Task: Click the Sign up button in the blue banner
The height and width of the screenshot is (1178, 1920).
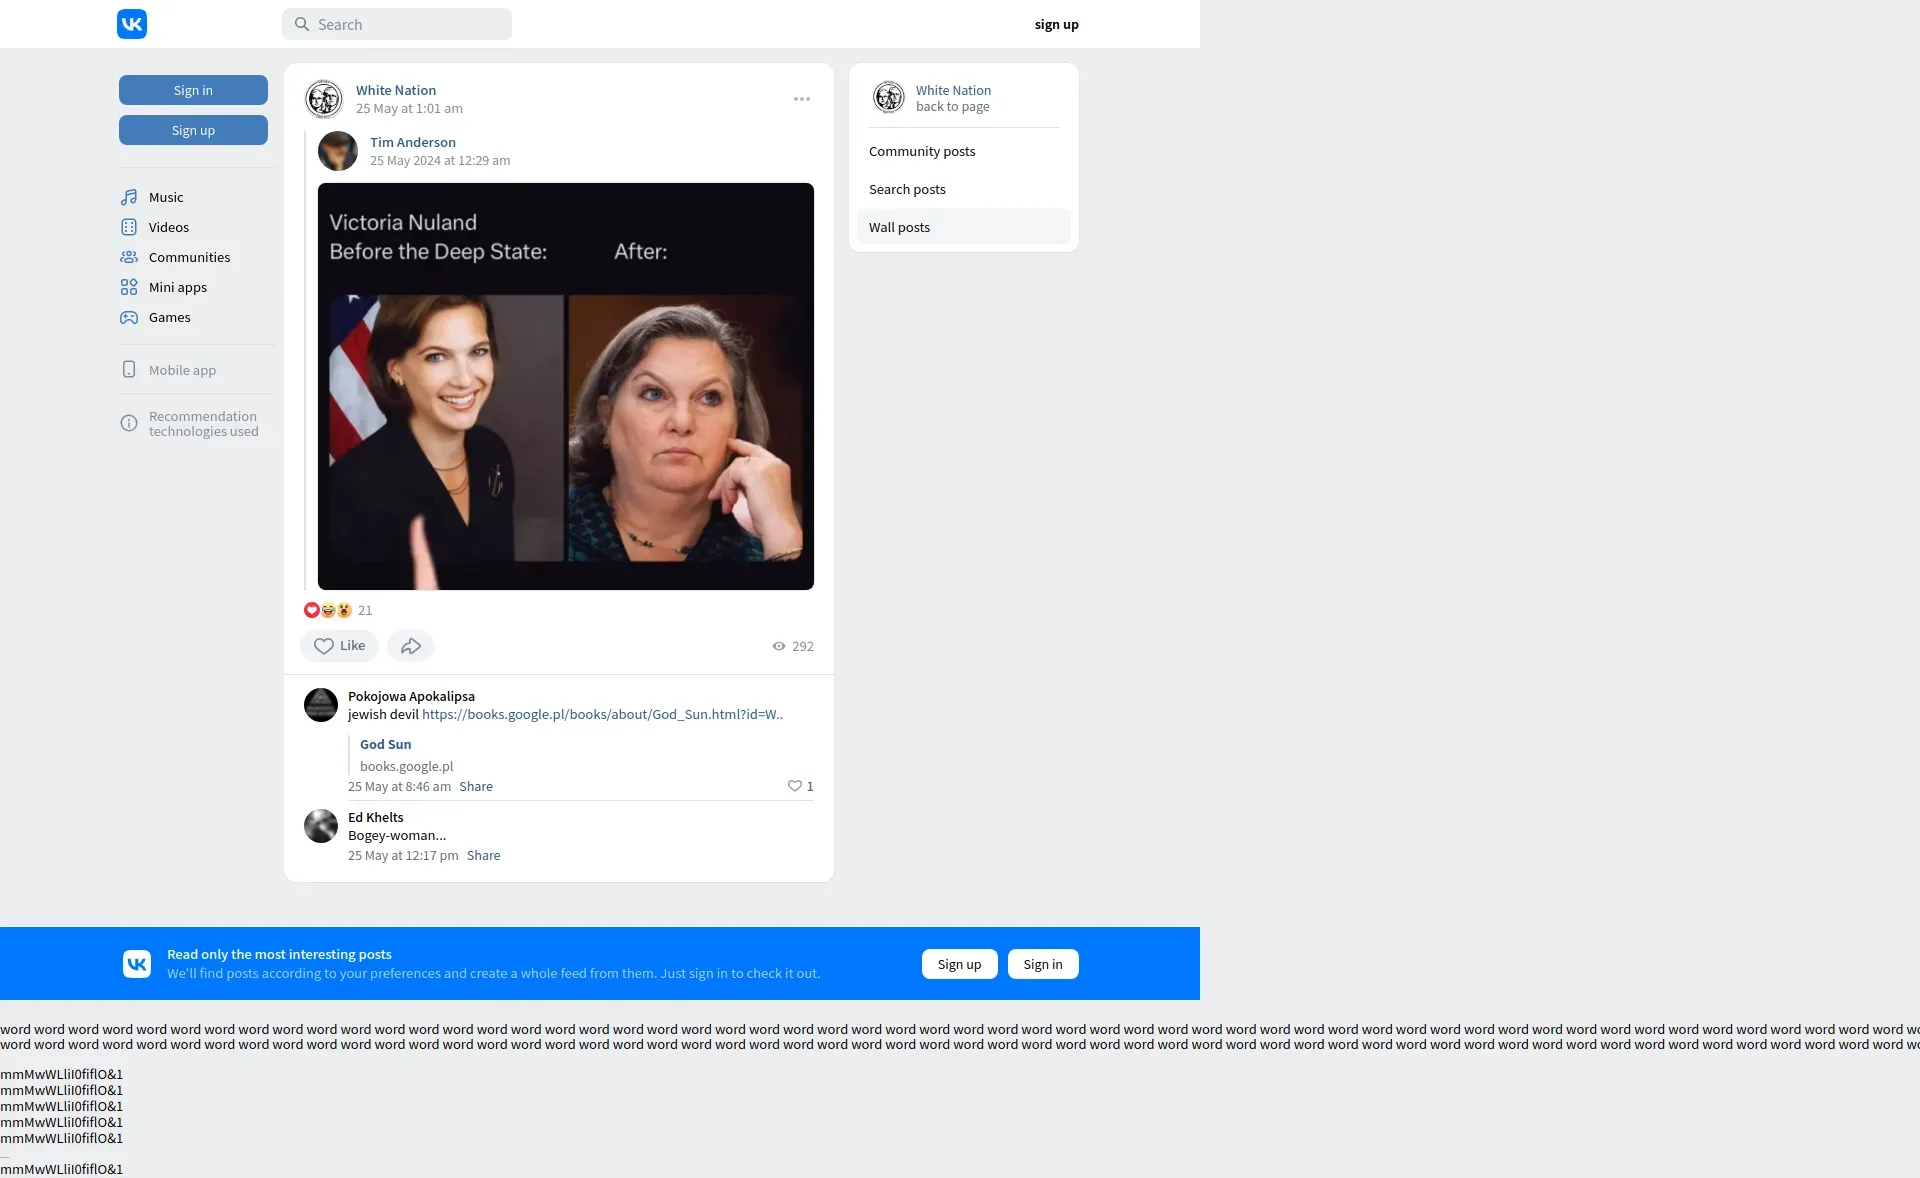Action: 960,964
